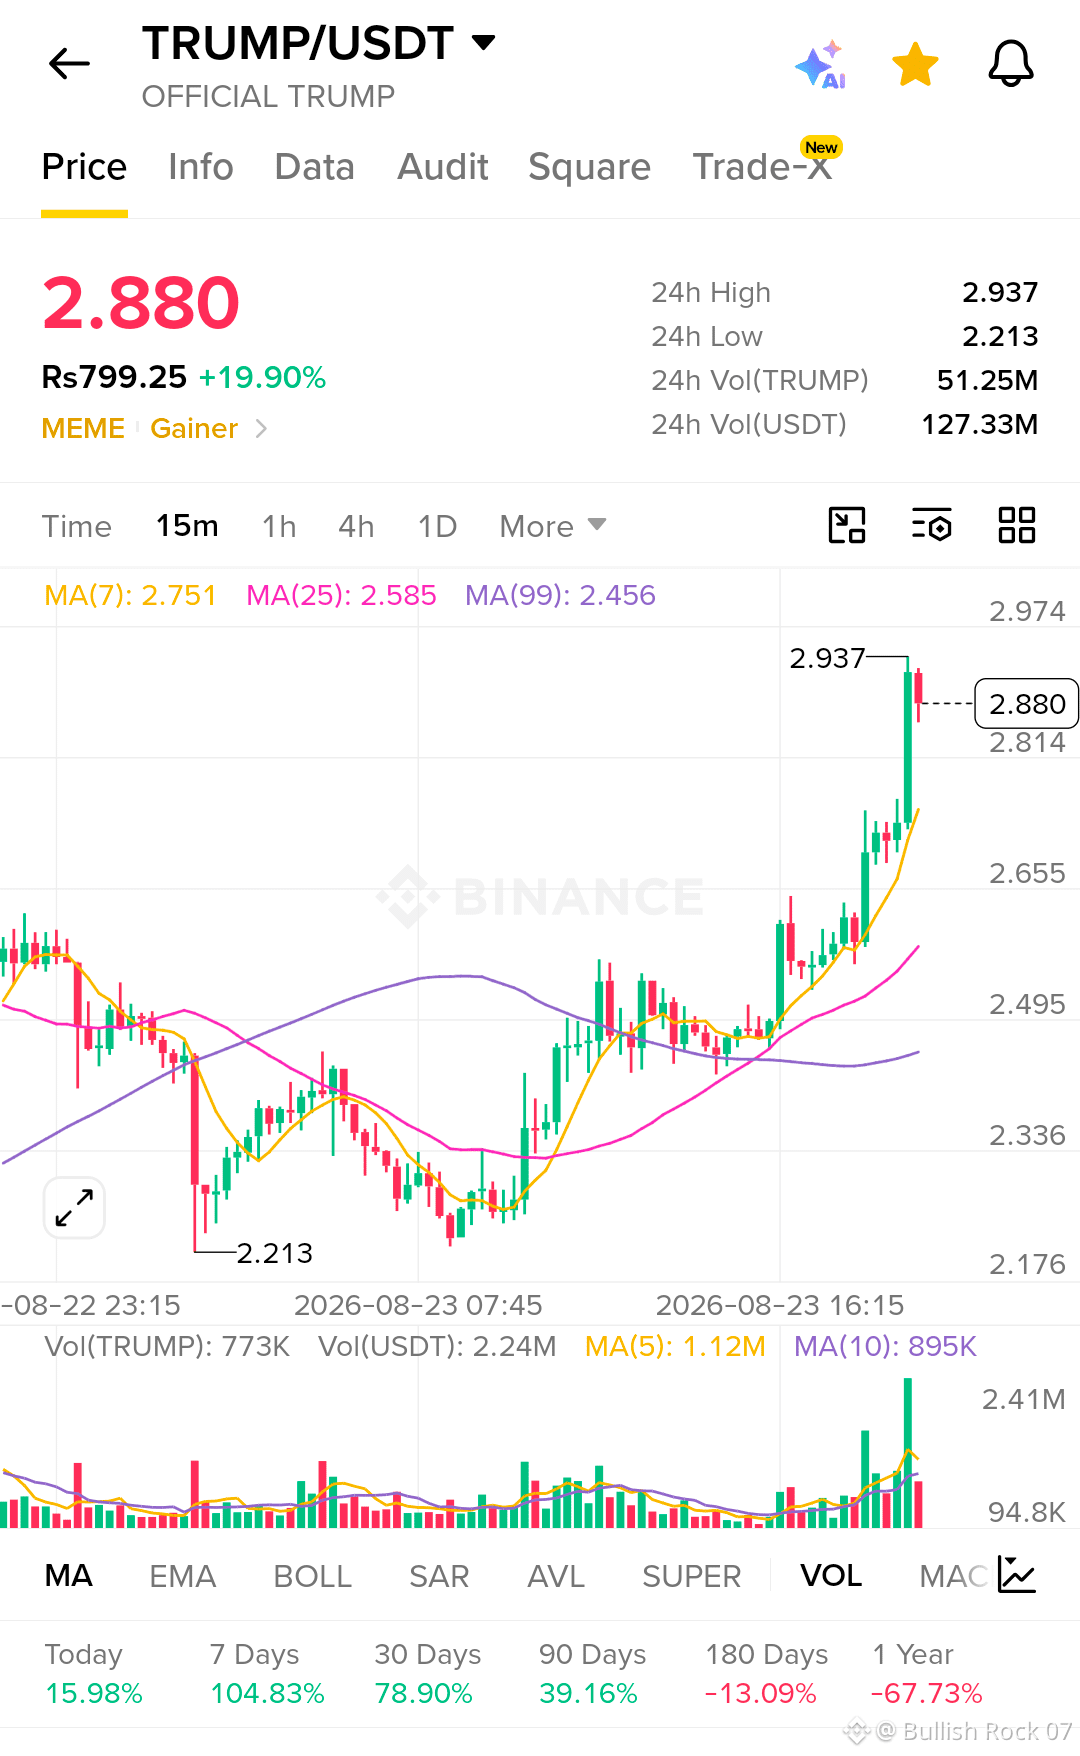Open the Data tab
This screenshot has height=1756, width=1080.
[x=315, y=167]
